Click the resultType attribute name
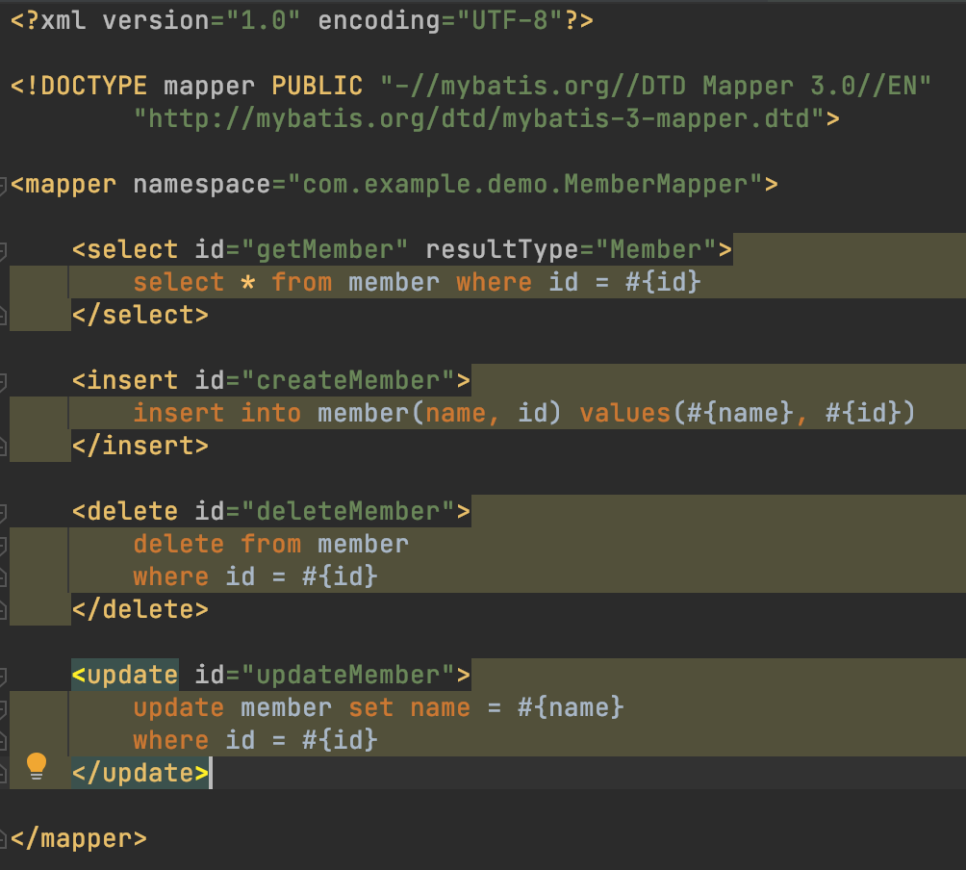Image resolution: width=966 pixels, height=870 pixels. 502,250
